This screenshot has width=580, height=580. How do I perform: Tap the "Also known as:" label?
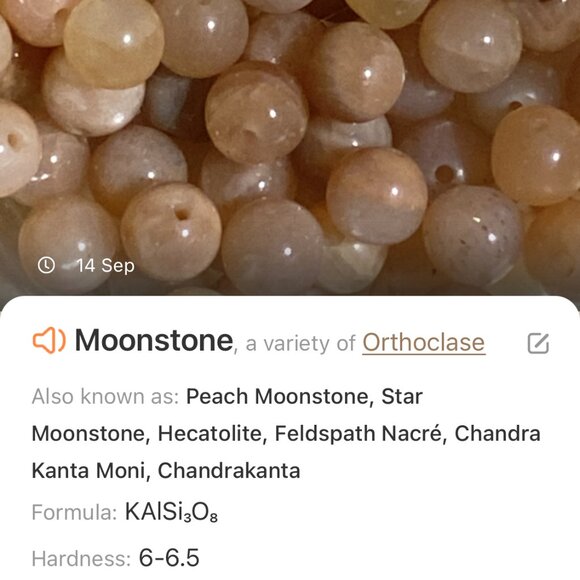pos(105,397)
